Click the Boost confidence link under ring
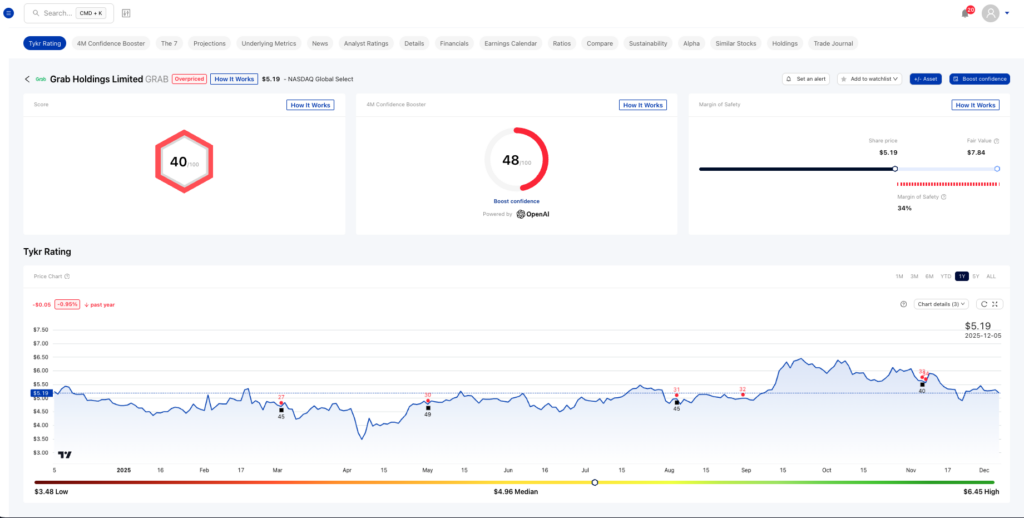This screenshot has height=518, width=1024. (517, 201)
